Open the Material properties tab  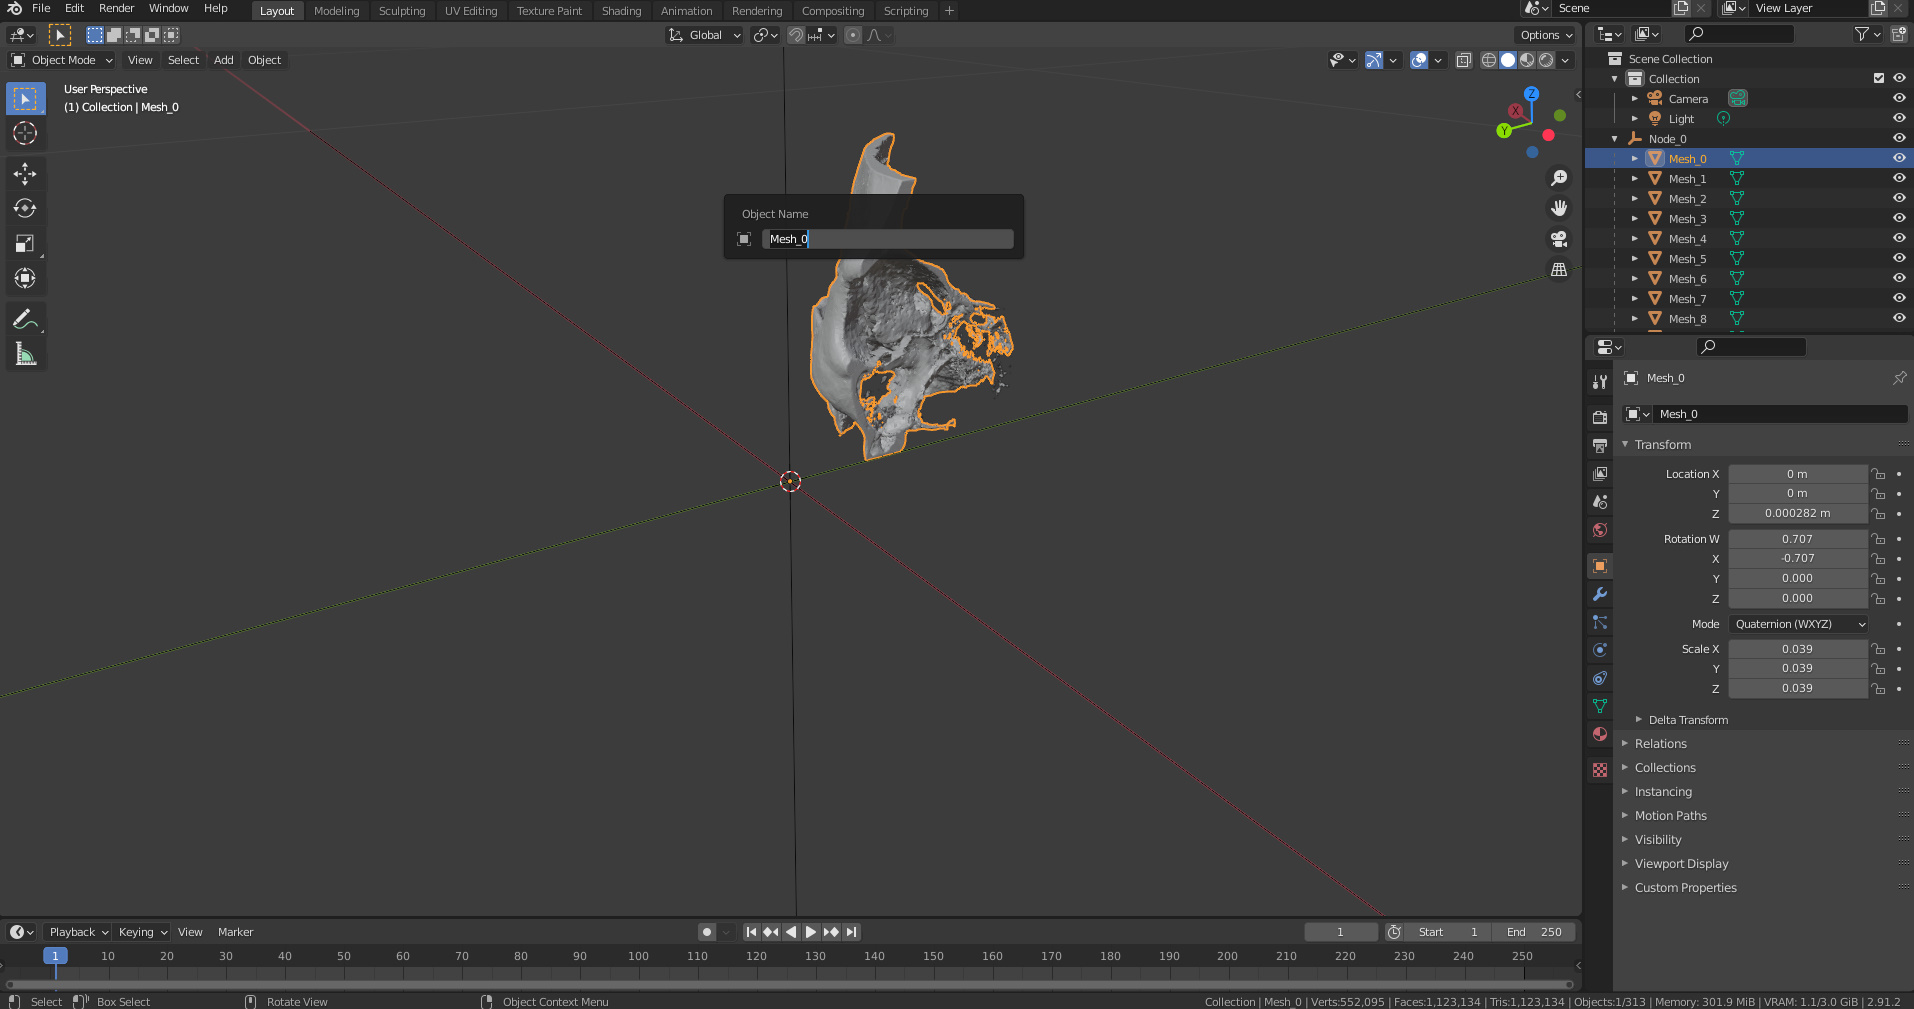(1600, 734)
